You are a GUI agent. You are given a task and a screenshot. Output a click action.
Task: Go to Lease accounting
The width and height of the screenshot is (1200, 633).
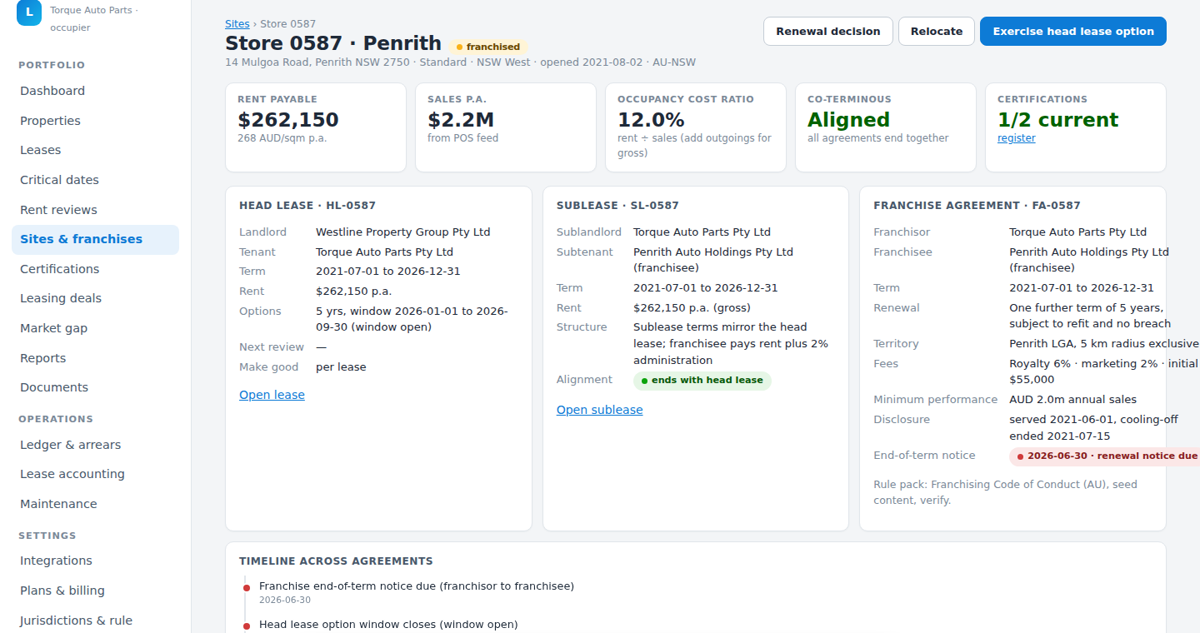(x=95, y=474)
